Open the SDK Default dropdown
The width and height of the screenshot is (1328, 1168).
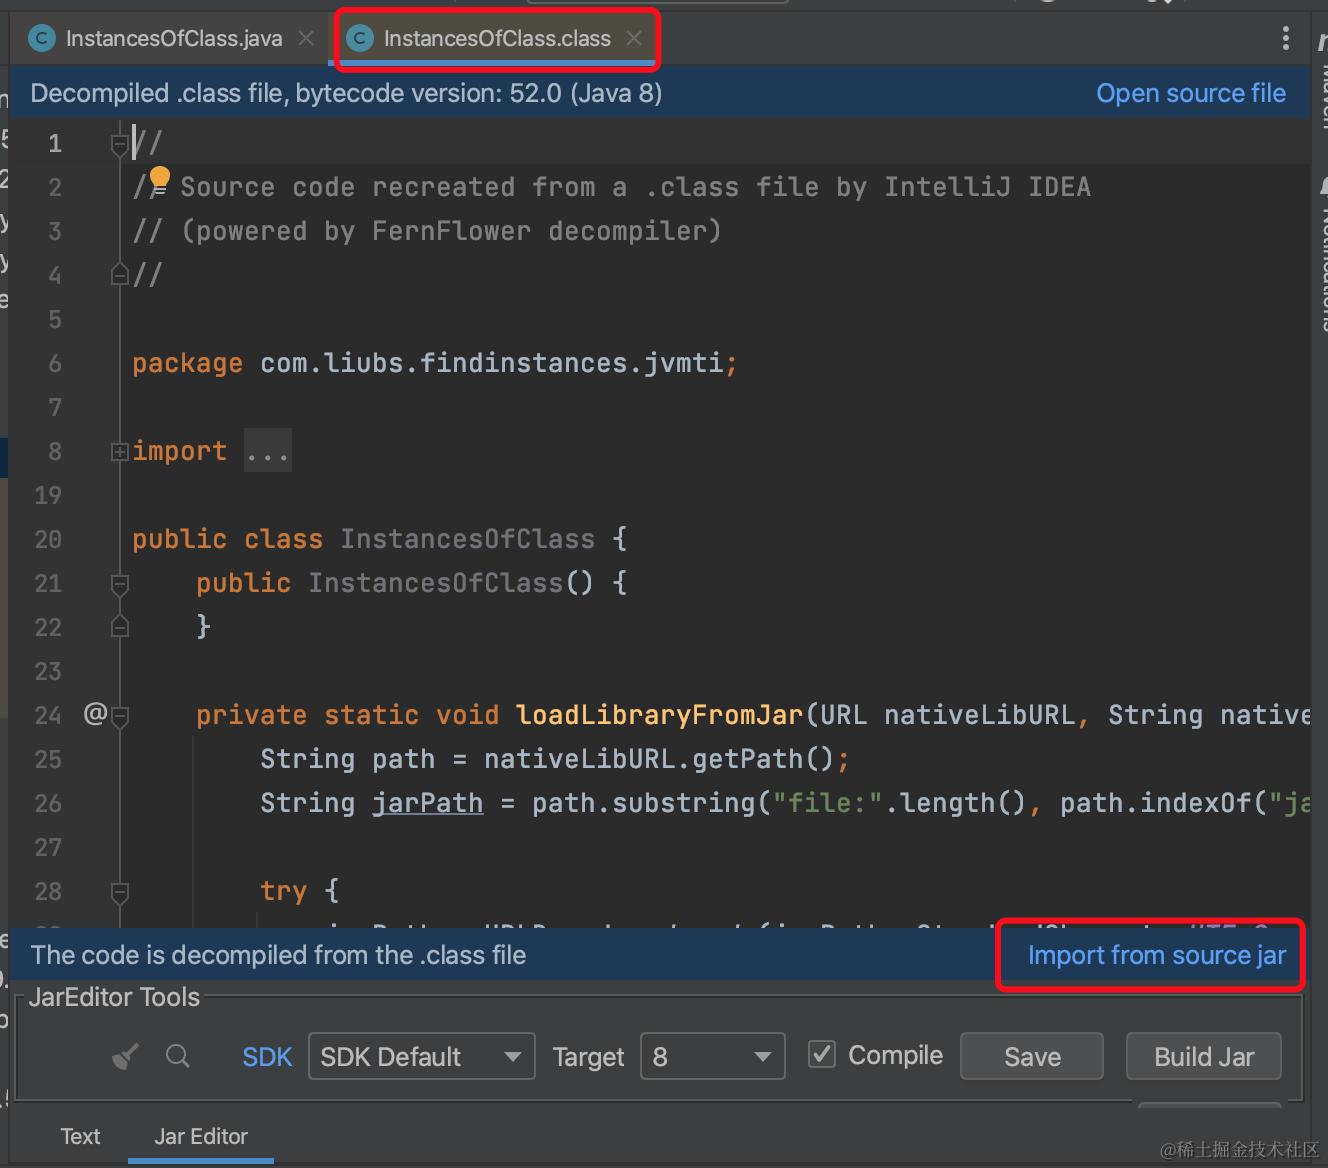click(x=422, y=1057)
